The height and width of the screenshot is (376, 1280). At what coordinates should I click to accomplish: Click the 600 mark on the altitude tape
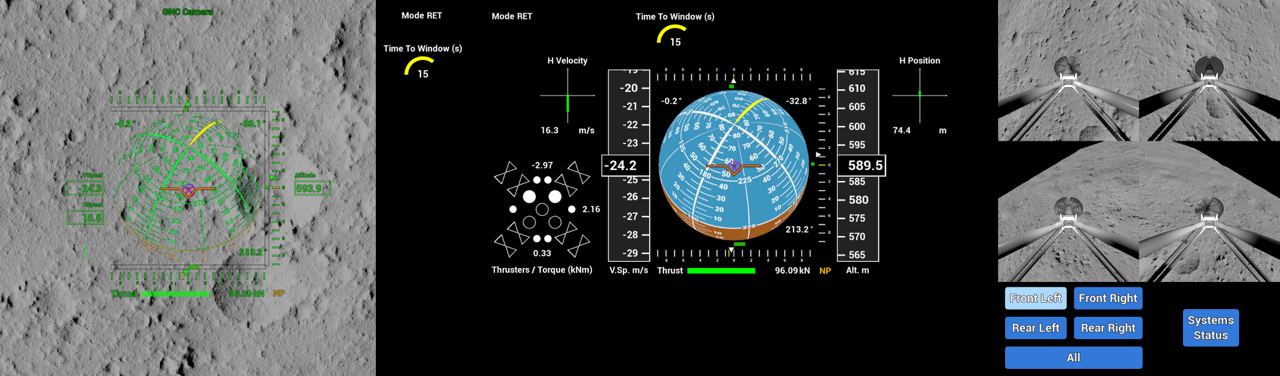(857, 126)
